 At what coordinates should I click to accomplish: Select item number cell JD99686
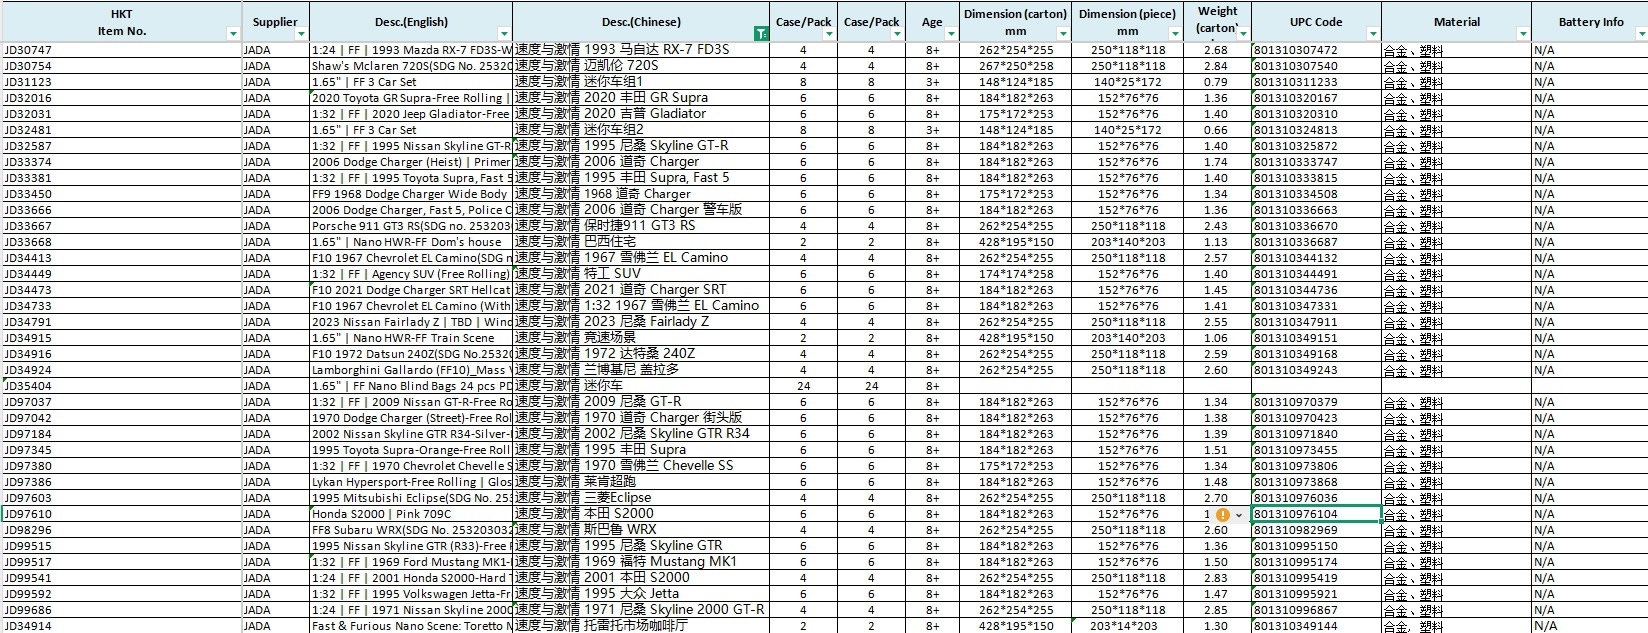[x=121, y=610]
